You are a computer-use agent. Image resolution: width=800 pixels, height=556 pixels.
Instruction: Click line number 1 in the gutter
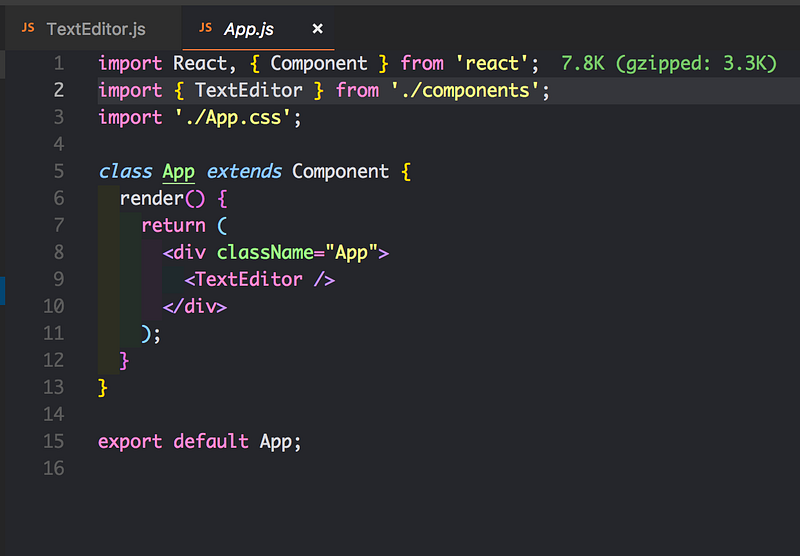pyautogui.click(x=59, y=63)
